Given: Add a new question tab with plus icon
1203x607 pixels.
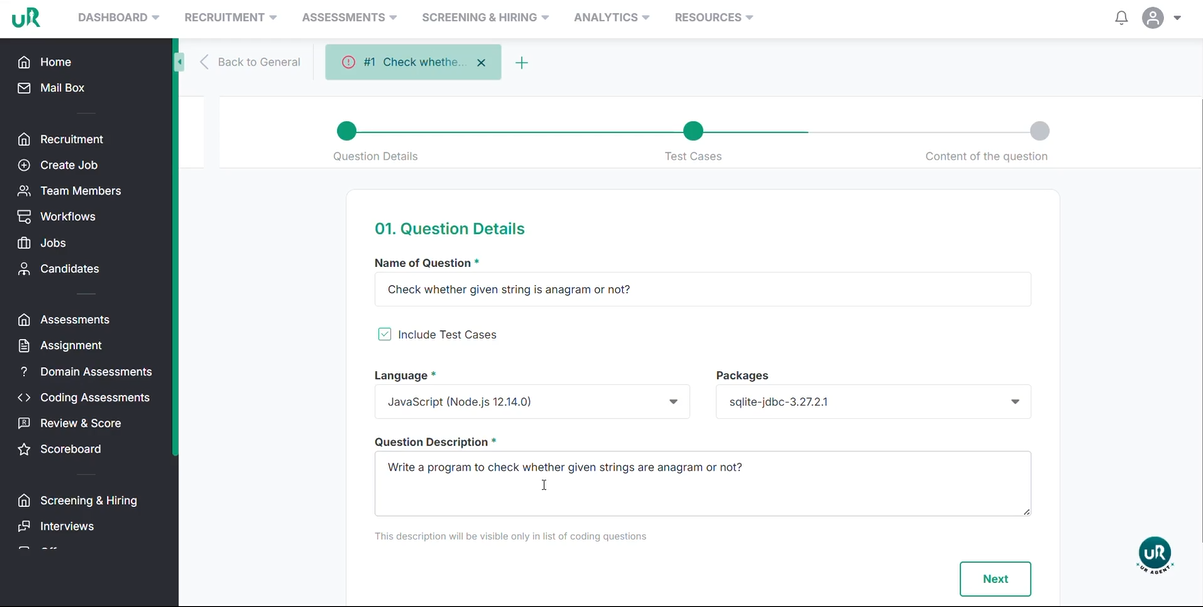Looking at the screenshot, I should (x=521, y=63).
